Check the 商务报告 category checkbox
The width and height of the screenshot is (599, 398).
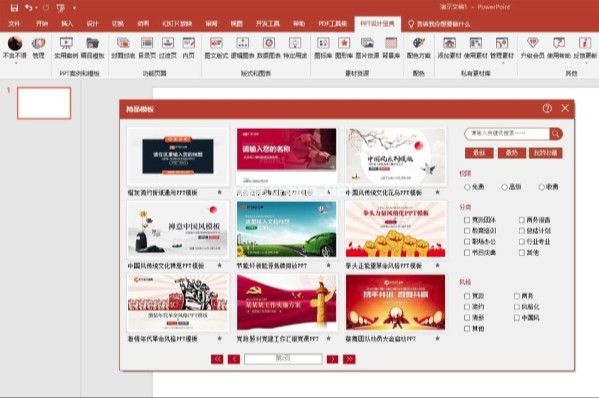(521, 220)
